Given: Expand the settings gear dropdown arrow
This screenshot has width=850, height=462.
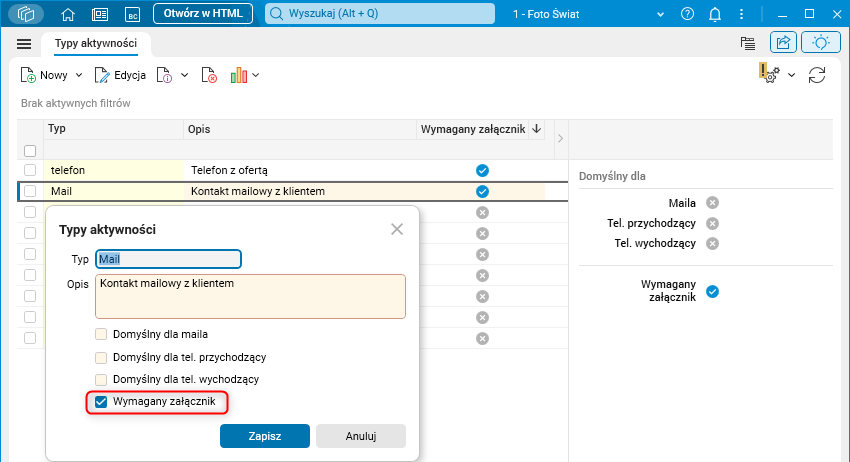Looking at the screenshot, I should point(791,75).
